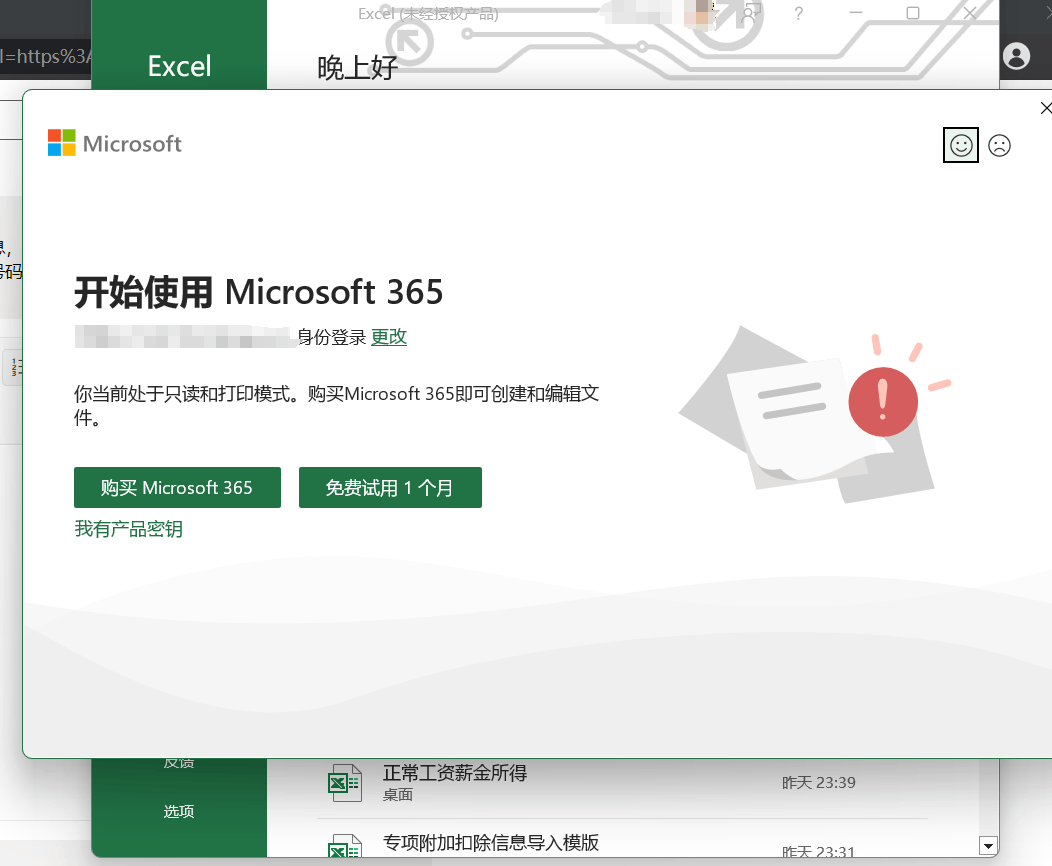This screenshot has width=1052, height=866.
Task: Click the Excel label in the green sidebar
Action: coord(179,66)
